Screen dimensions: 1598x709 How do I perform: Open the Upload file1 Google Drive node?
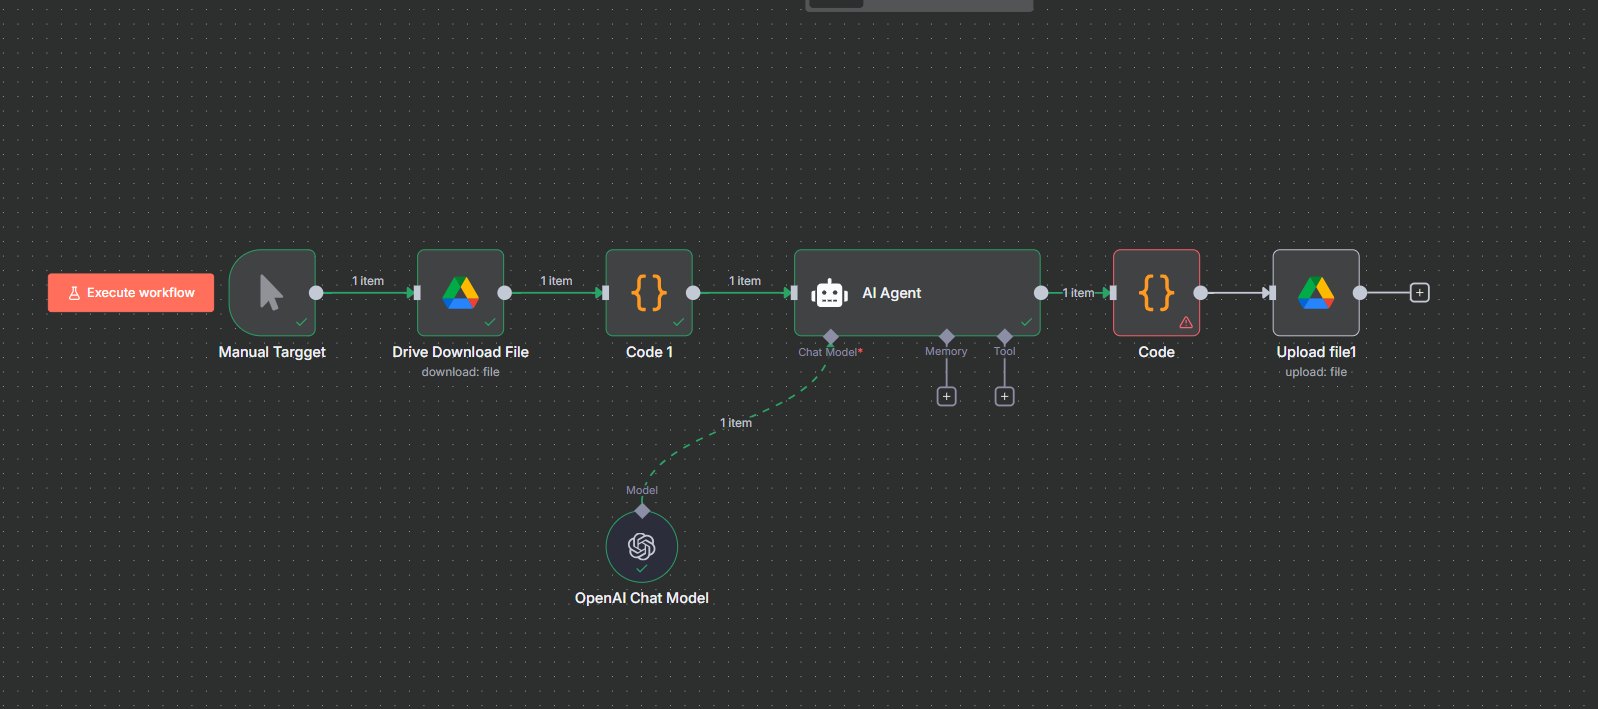(x=1316, y=293)
